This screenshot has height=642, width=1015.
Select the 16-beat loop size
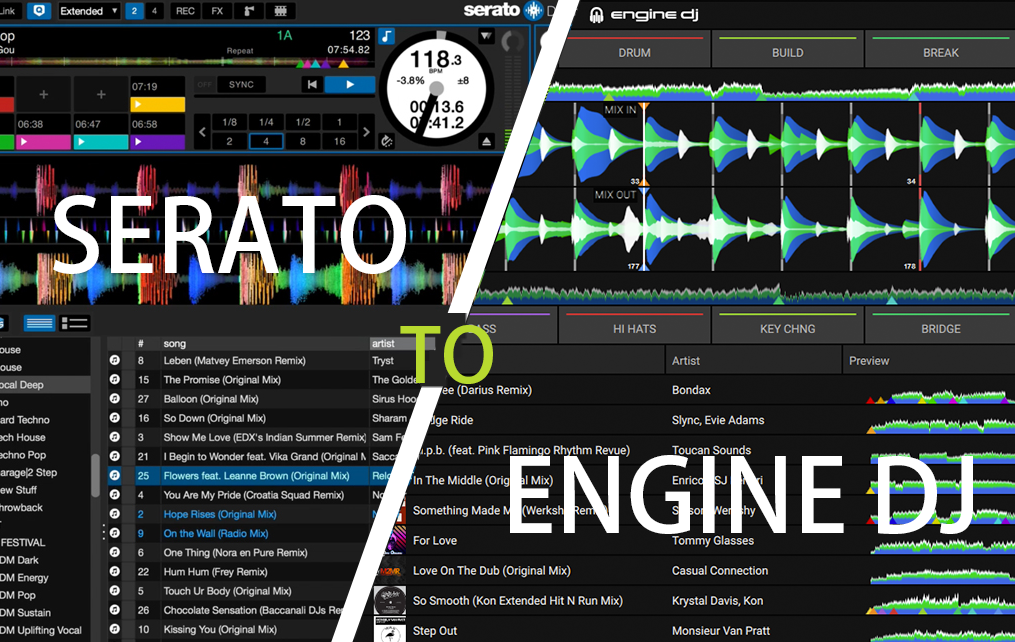[340, 141]
